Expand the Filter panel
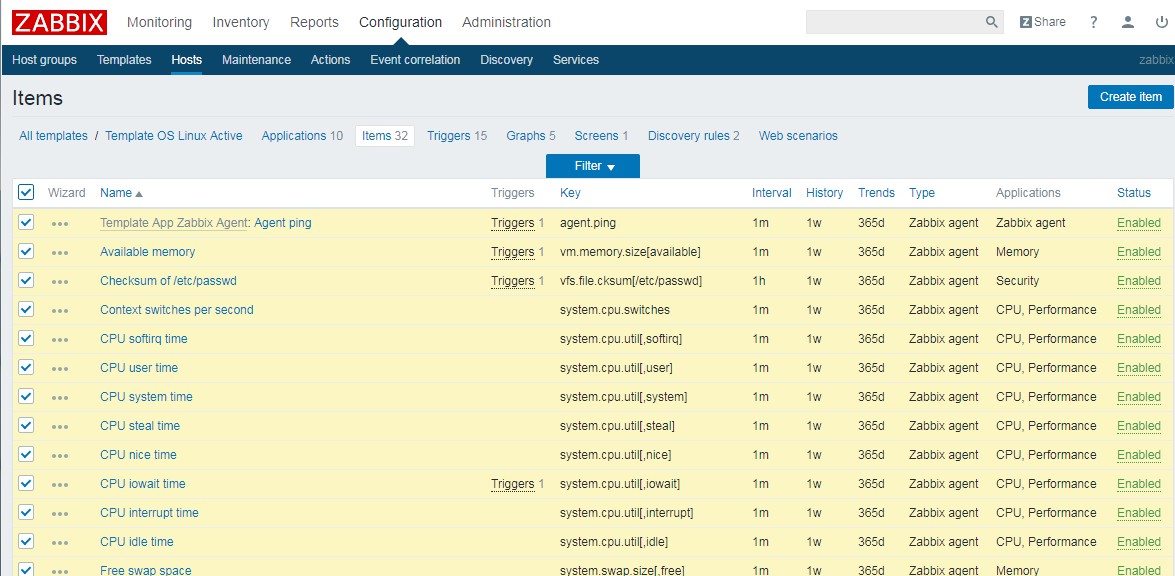The width and height of the screenshot is (1175, 576). pyautogui.click(x=593, y=166)
